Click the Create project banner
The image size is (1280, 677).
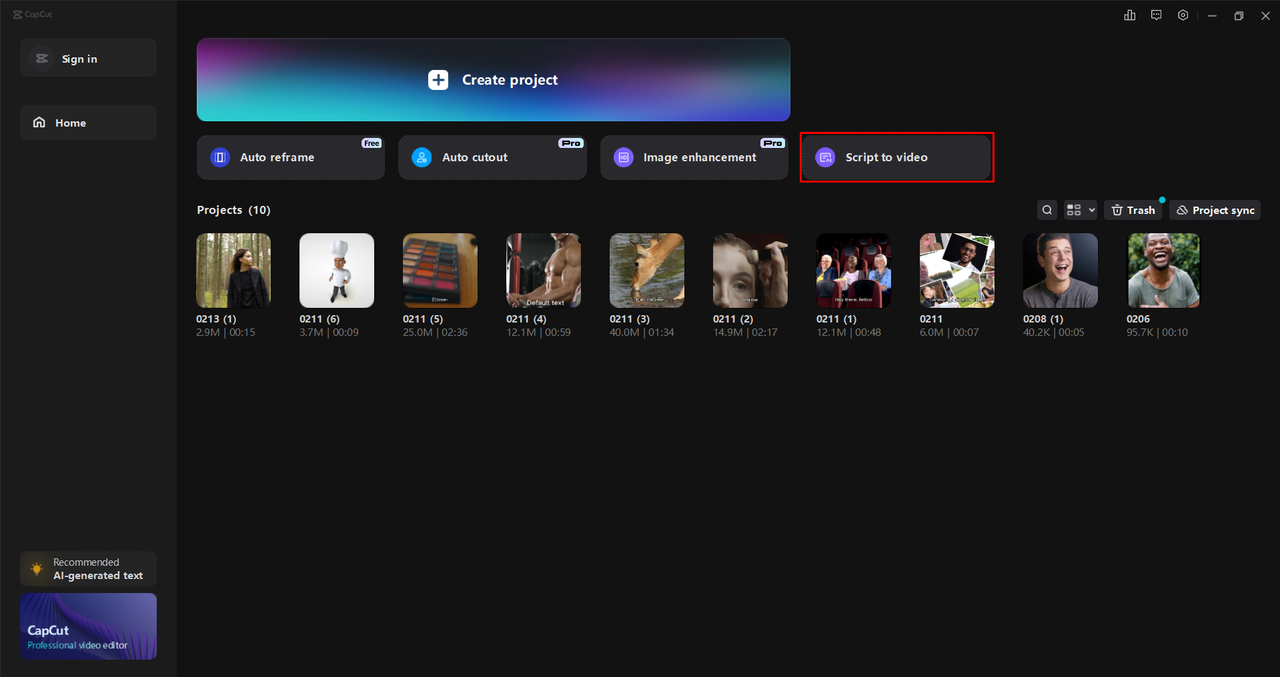493,80
